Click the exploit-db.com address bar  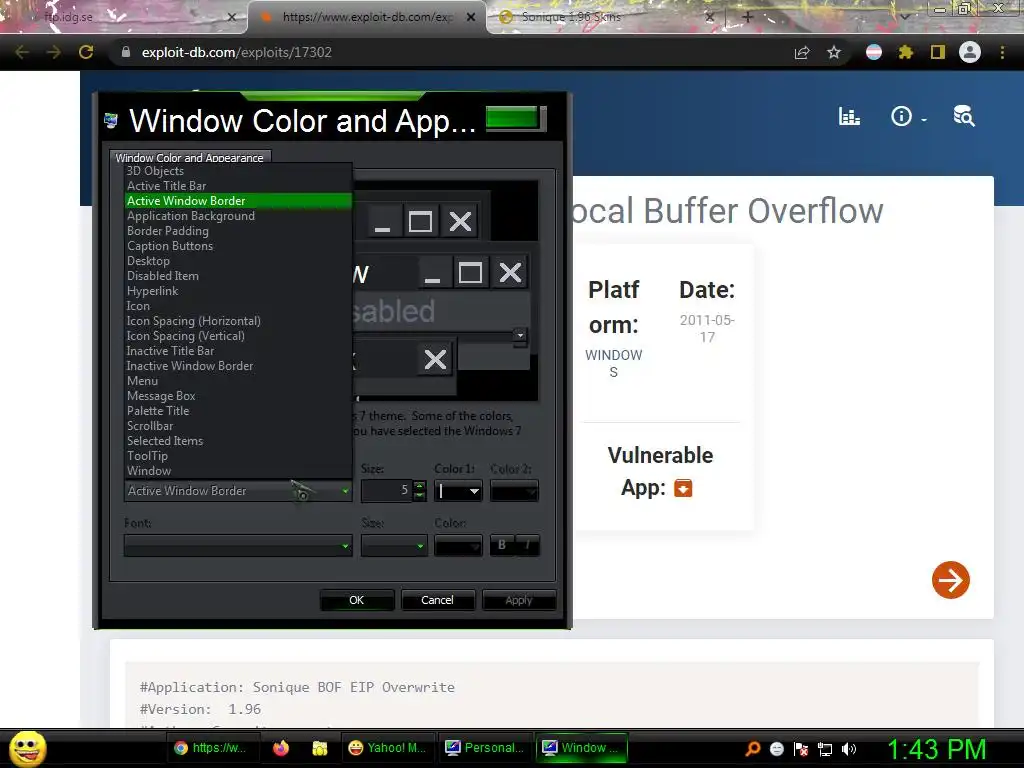[451, 52]
